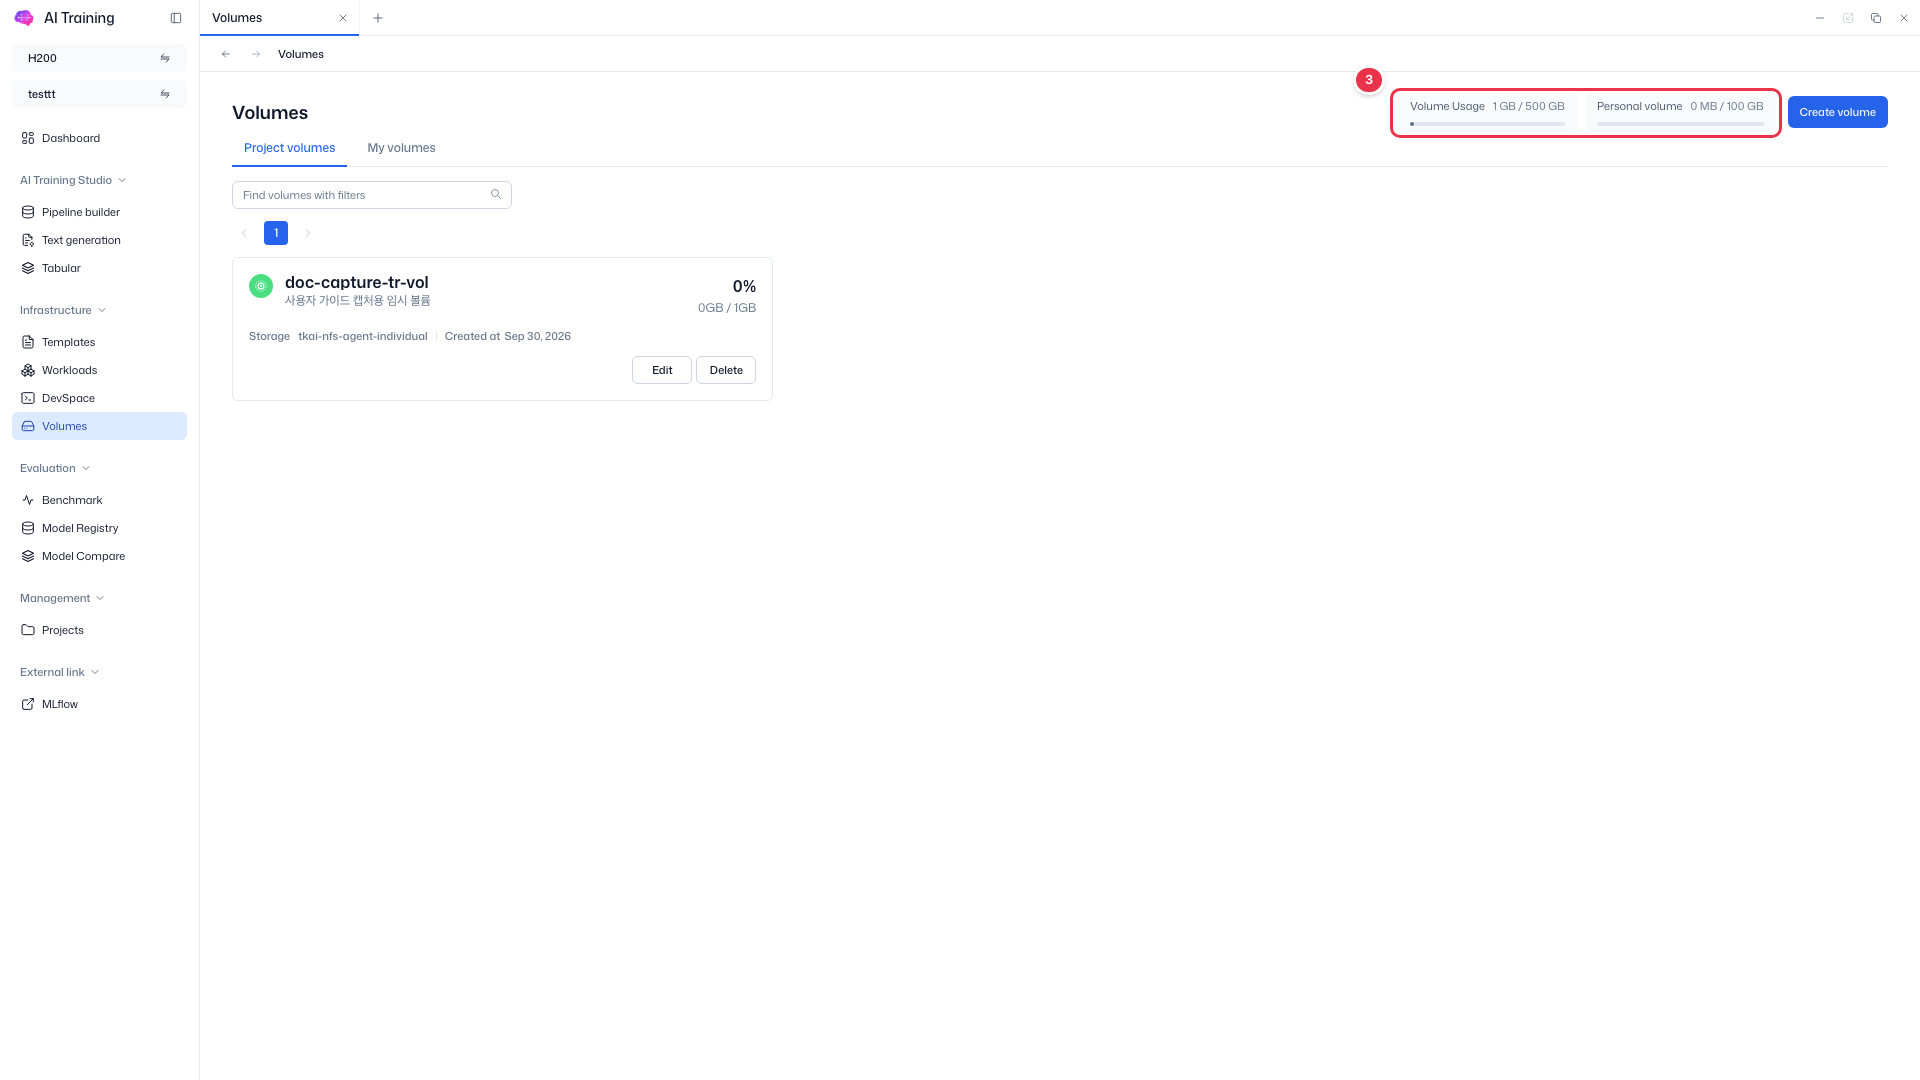Image resolution: width=1920 pixels, height=1080 pixels.
Task: Switch to the My volumes tab
Action: click(401, 148)
